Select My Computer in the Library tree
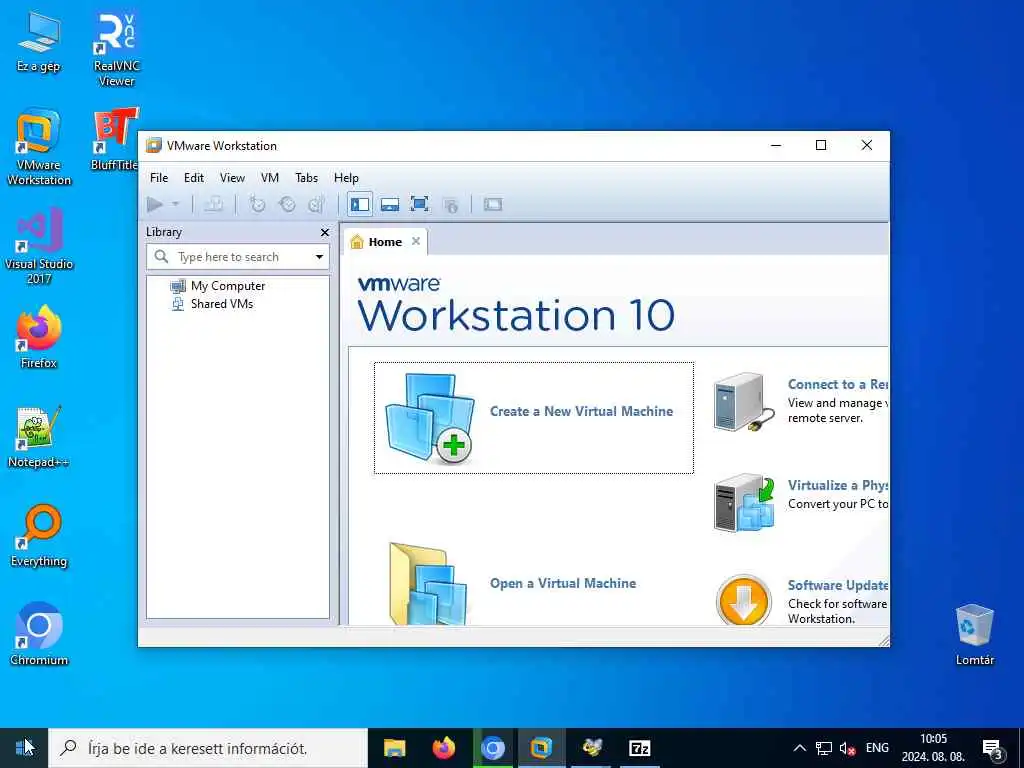1024x768 pixels. click(217, 286)
